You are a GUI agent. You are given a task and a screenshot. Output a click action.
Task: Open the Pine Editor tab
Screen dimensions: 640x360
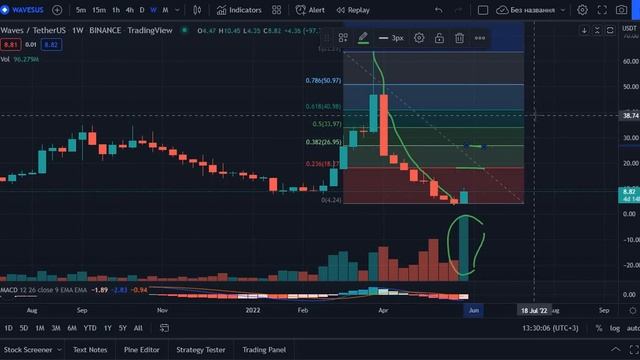[142, 350]
